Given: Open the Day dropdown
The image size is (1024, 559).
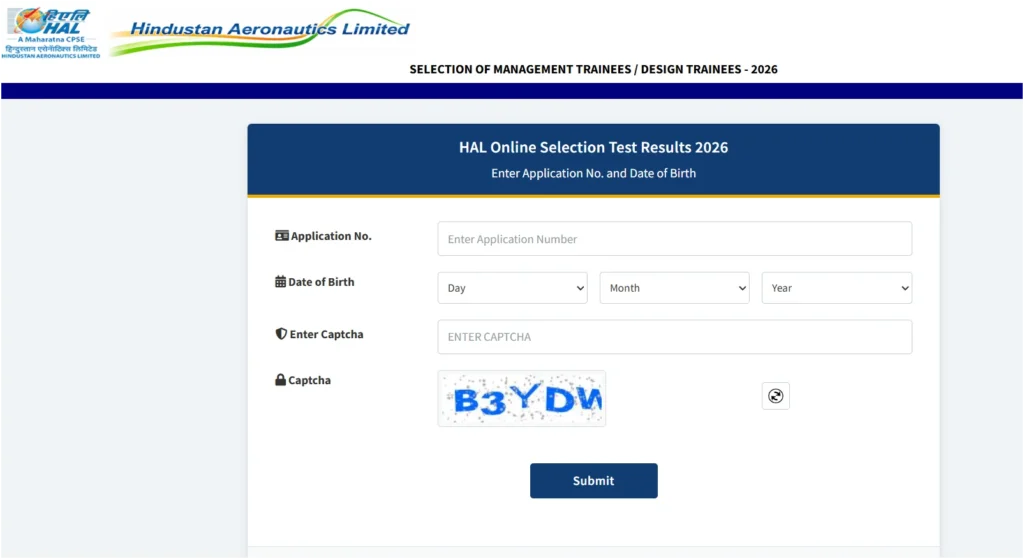Looking at the screenshot, I should point(513,288).
